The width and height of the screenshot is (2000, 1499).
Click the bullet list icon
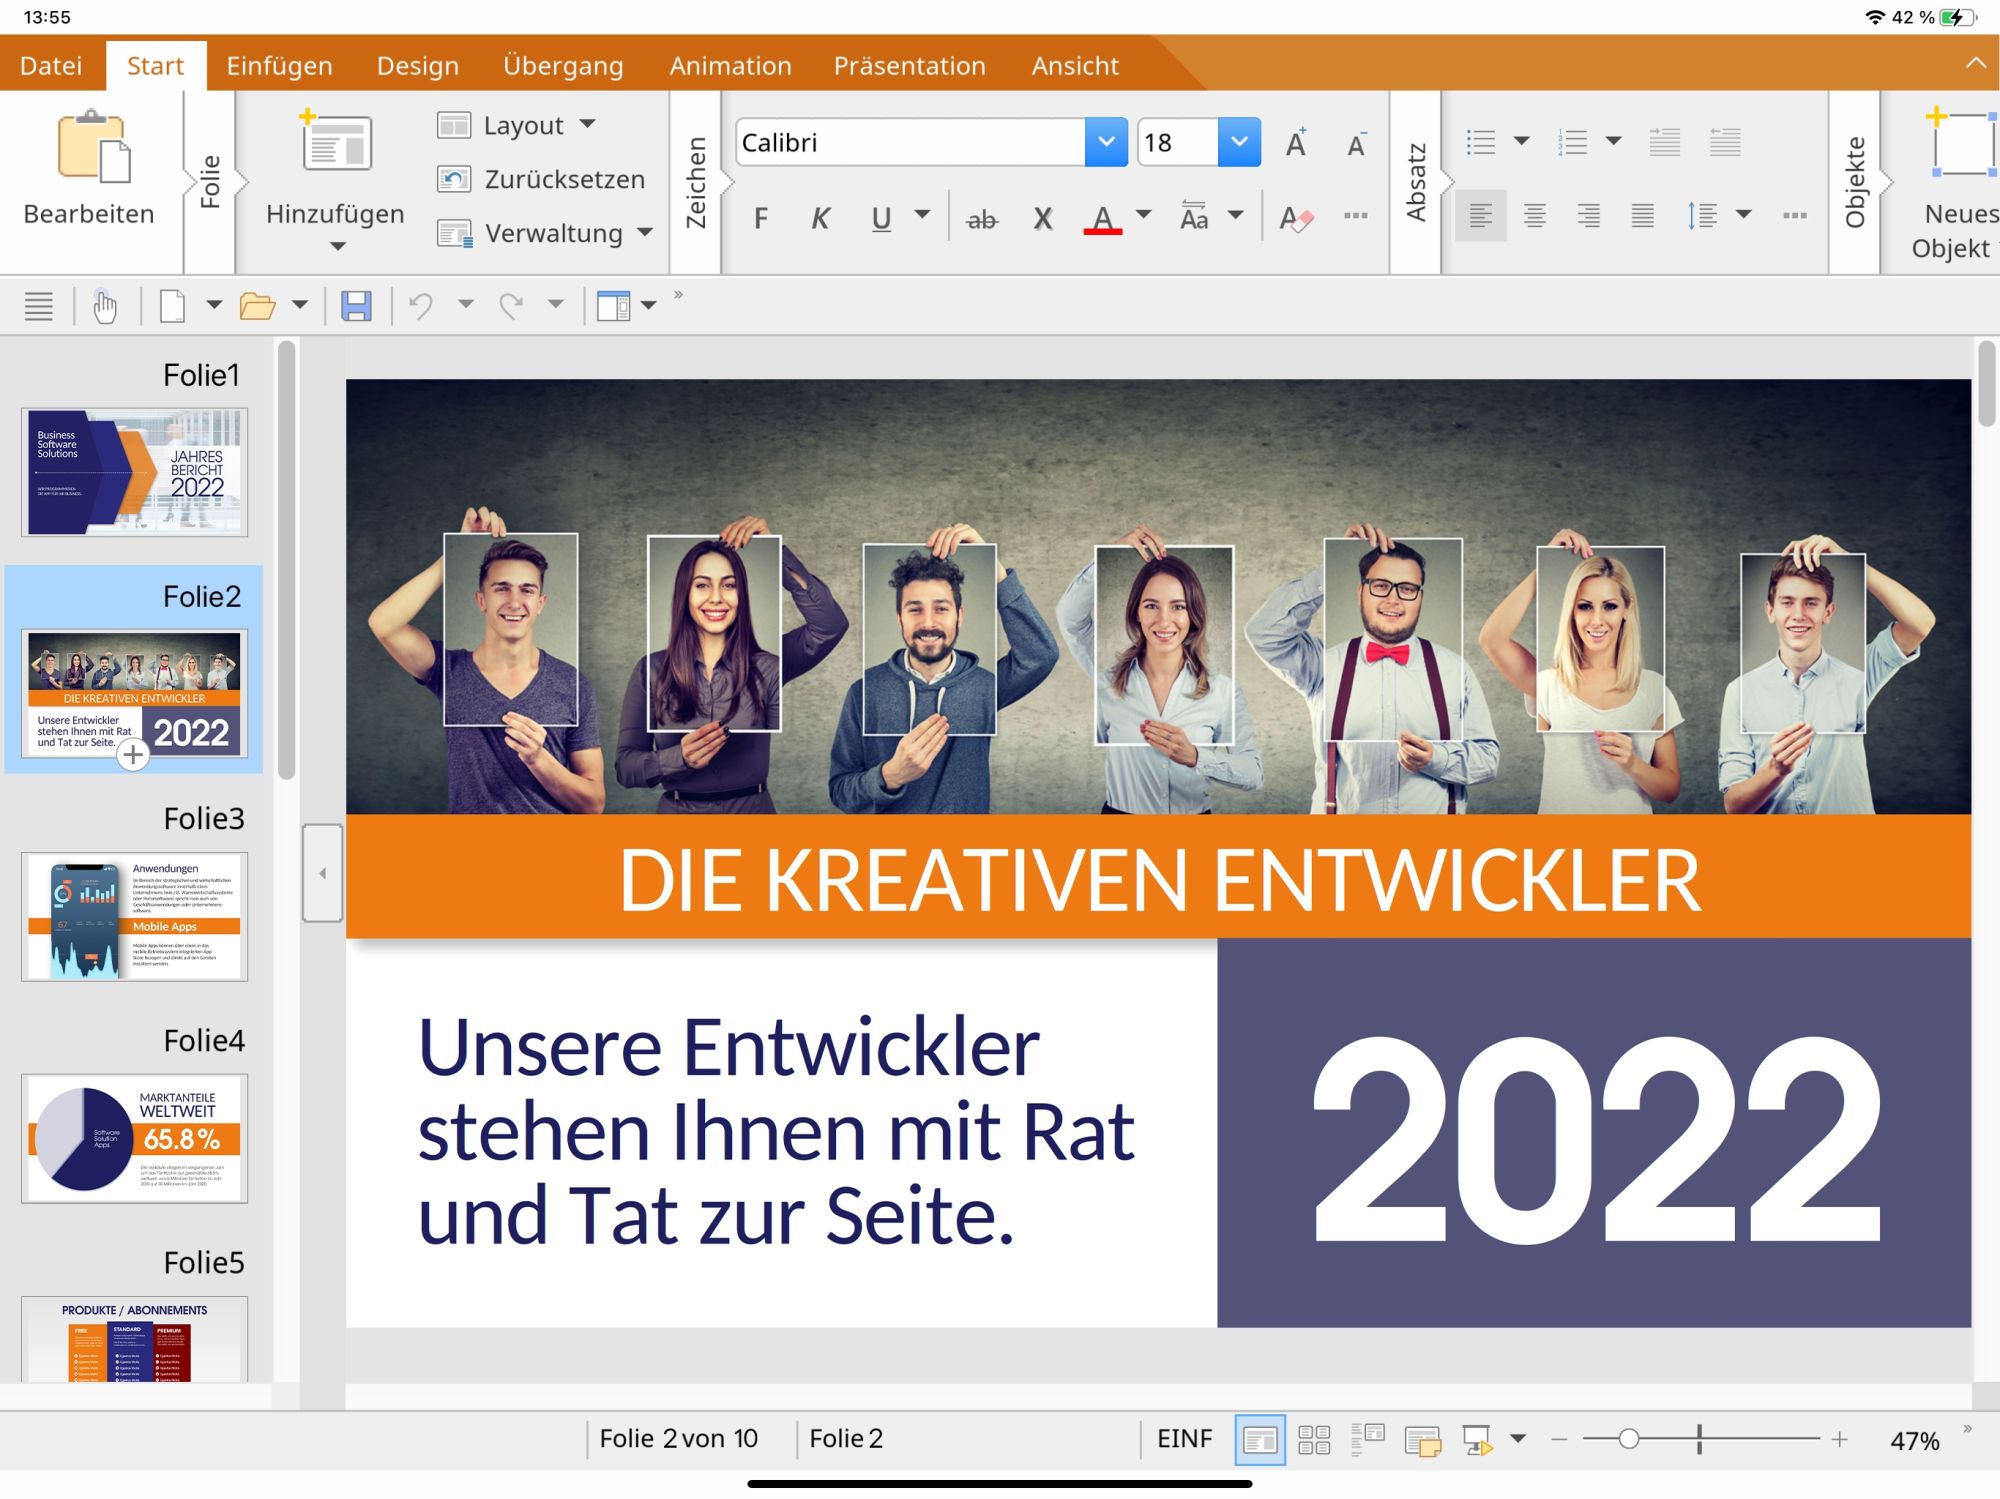[x=1481, y=142]
